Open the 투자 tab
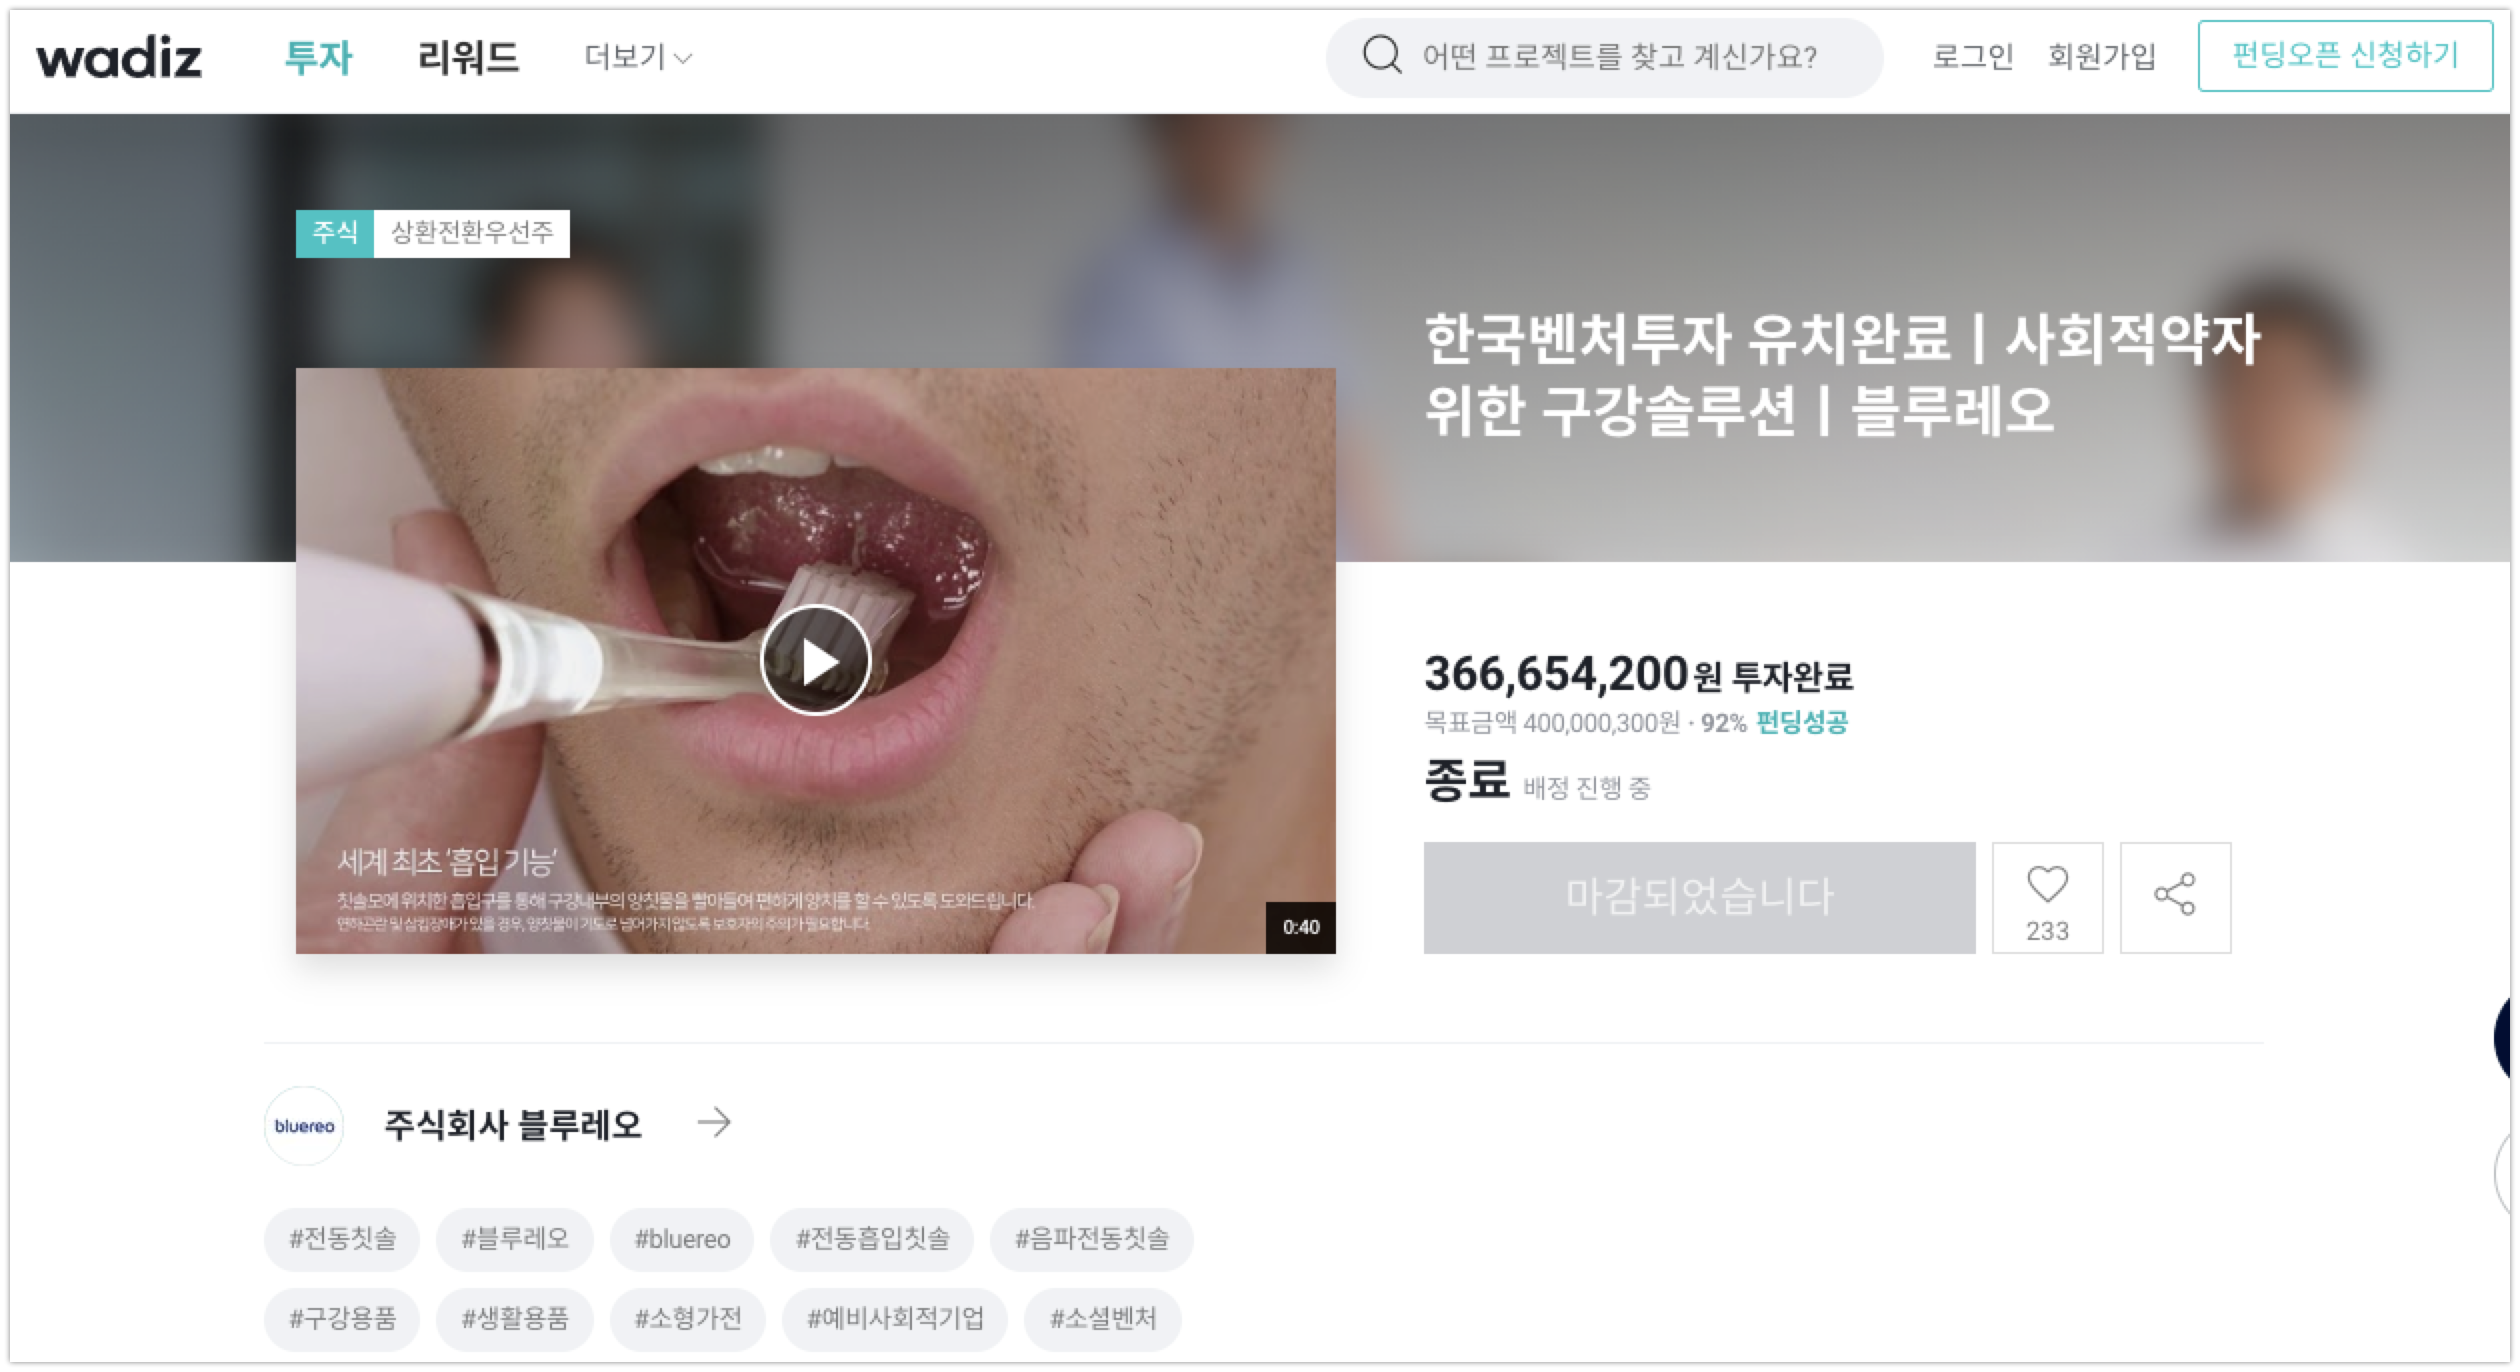2520x1372 pixels. 318,57
